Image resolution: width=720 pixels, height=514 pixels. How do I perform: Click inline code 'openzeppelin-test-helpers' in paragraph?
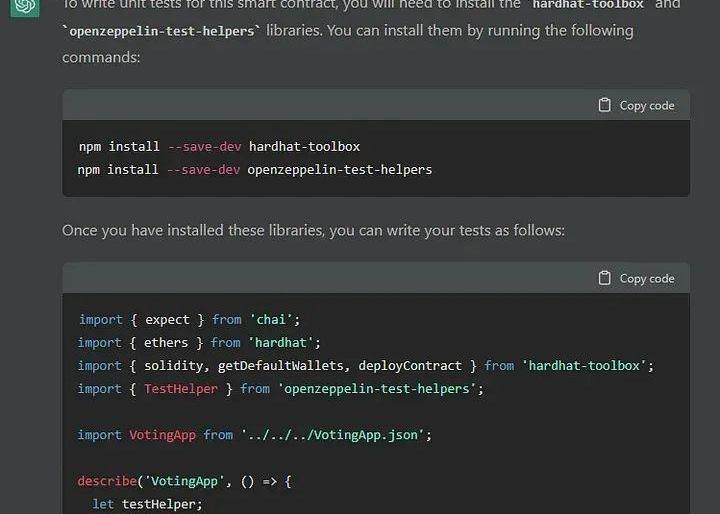pyautogui.click(x=161, y=31)
